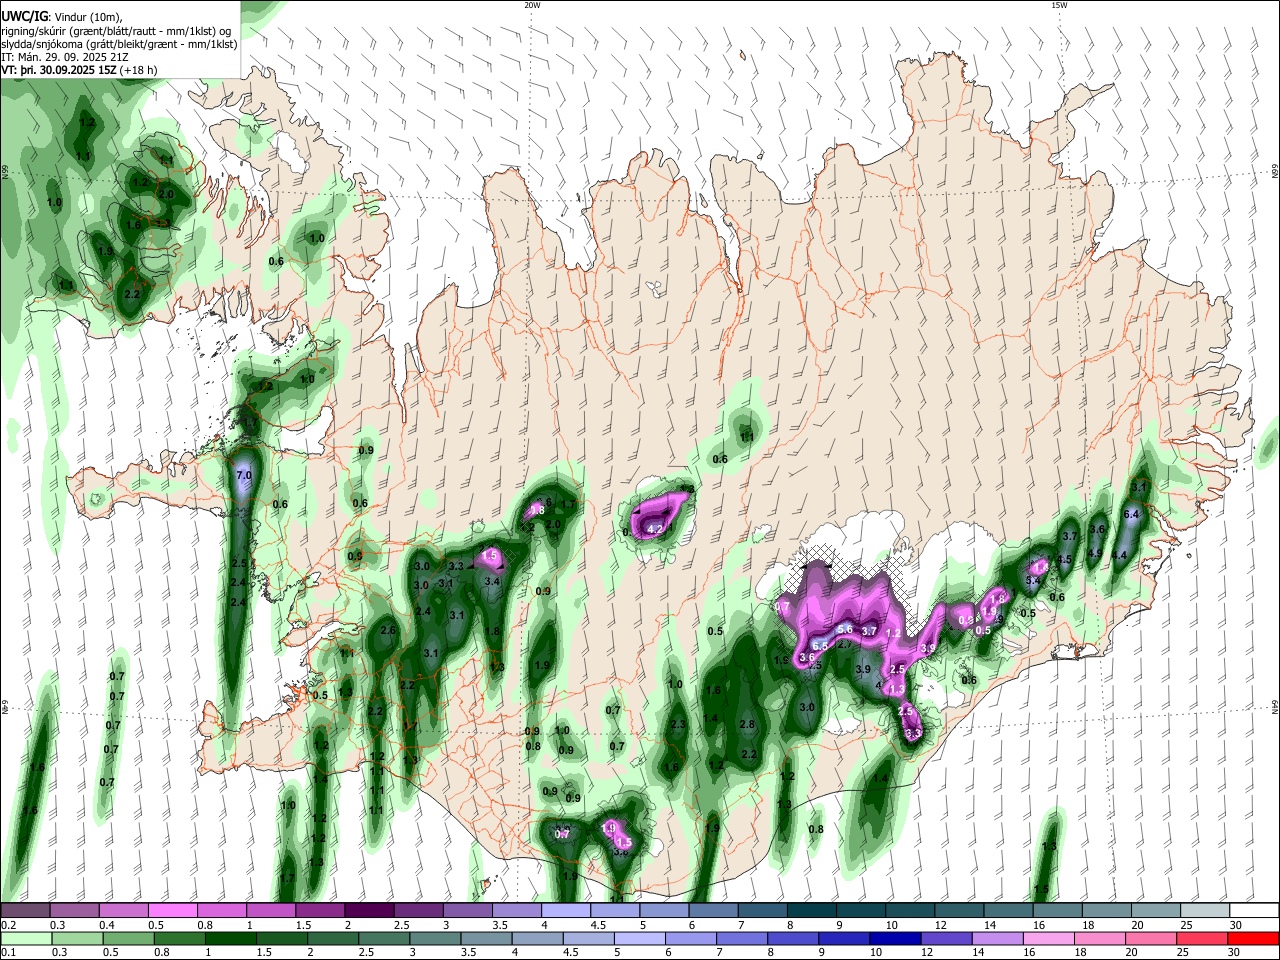The image size is (1280, 960).
Task: Click the white 30 snow legend swatch
Action: (x=1254, y=911)
